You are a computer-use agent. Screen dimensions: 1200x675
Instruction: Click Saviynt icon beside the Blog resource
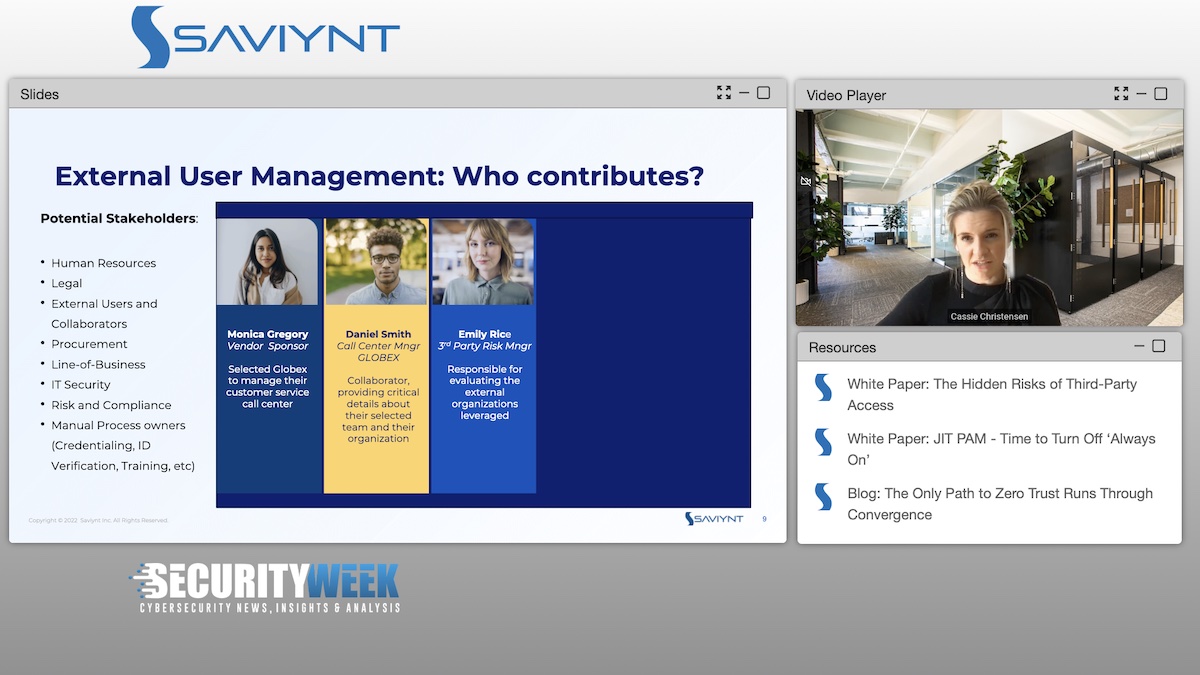pyautogui.click(x=823, y=497)
